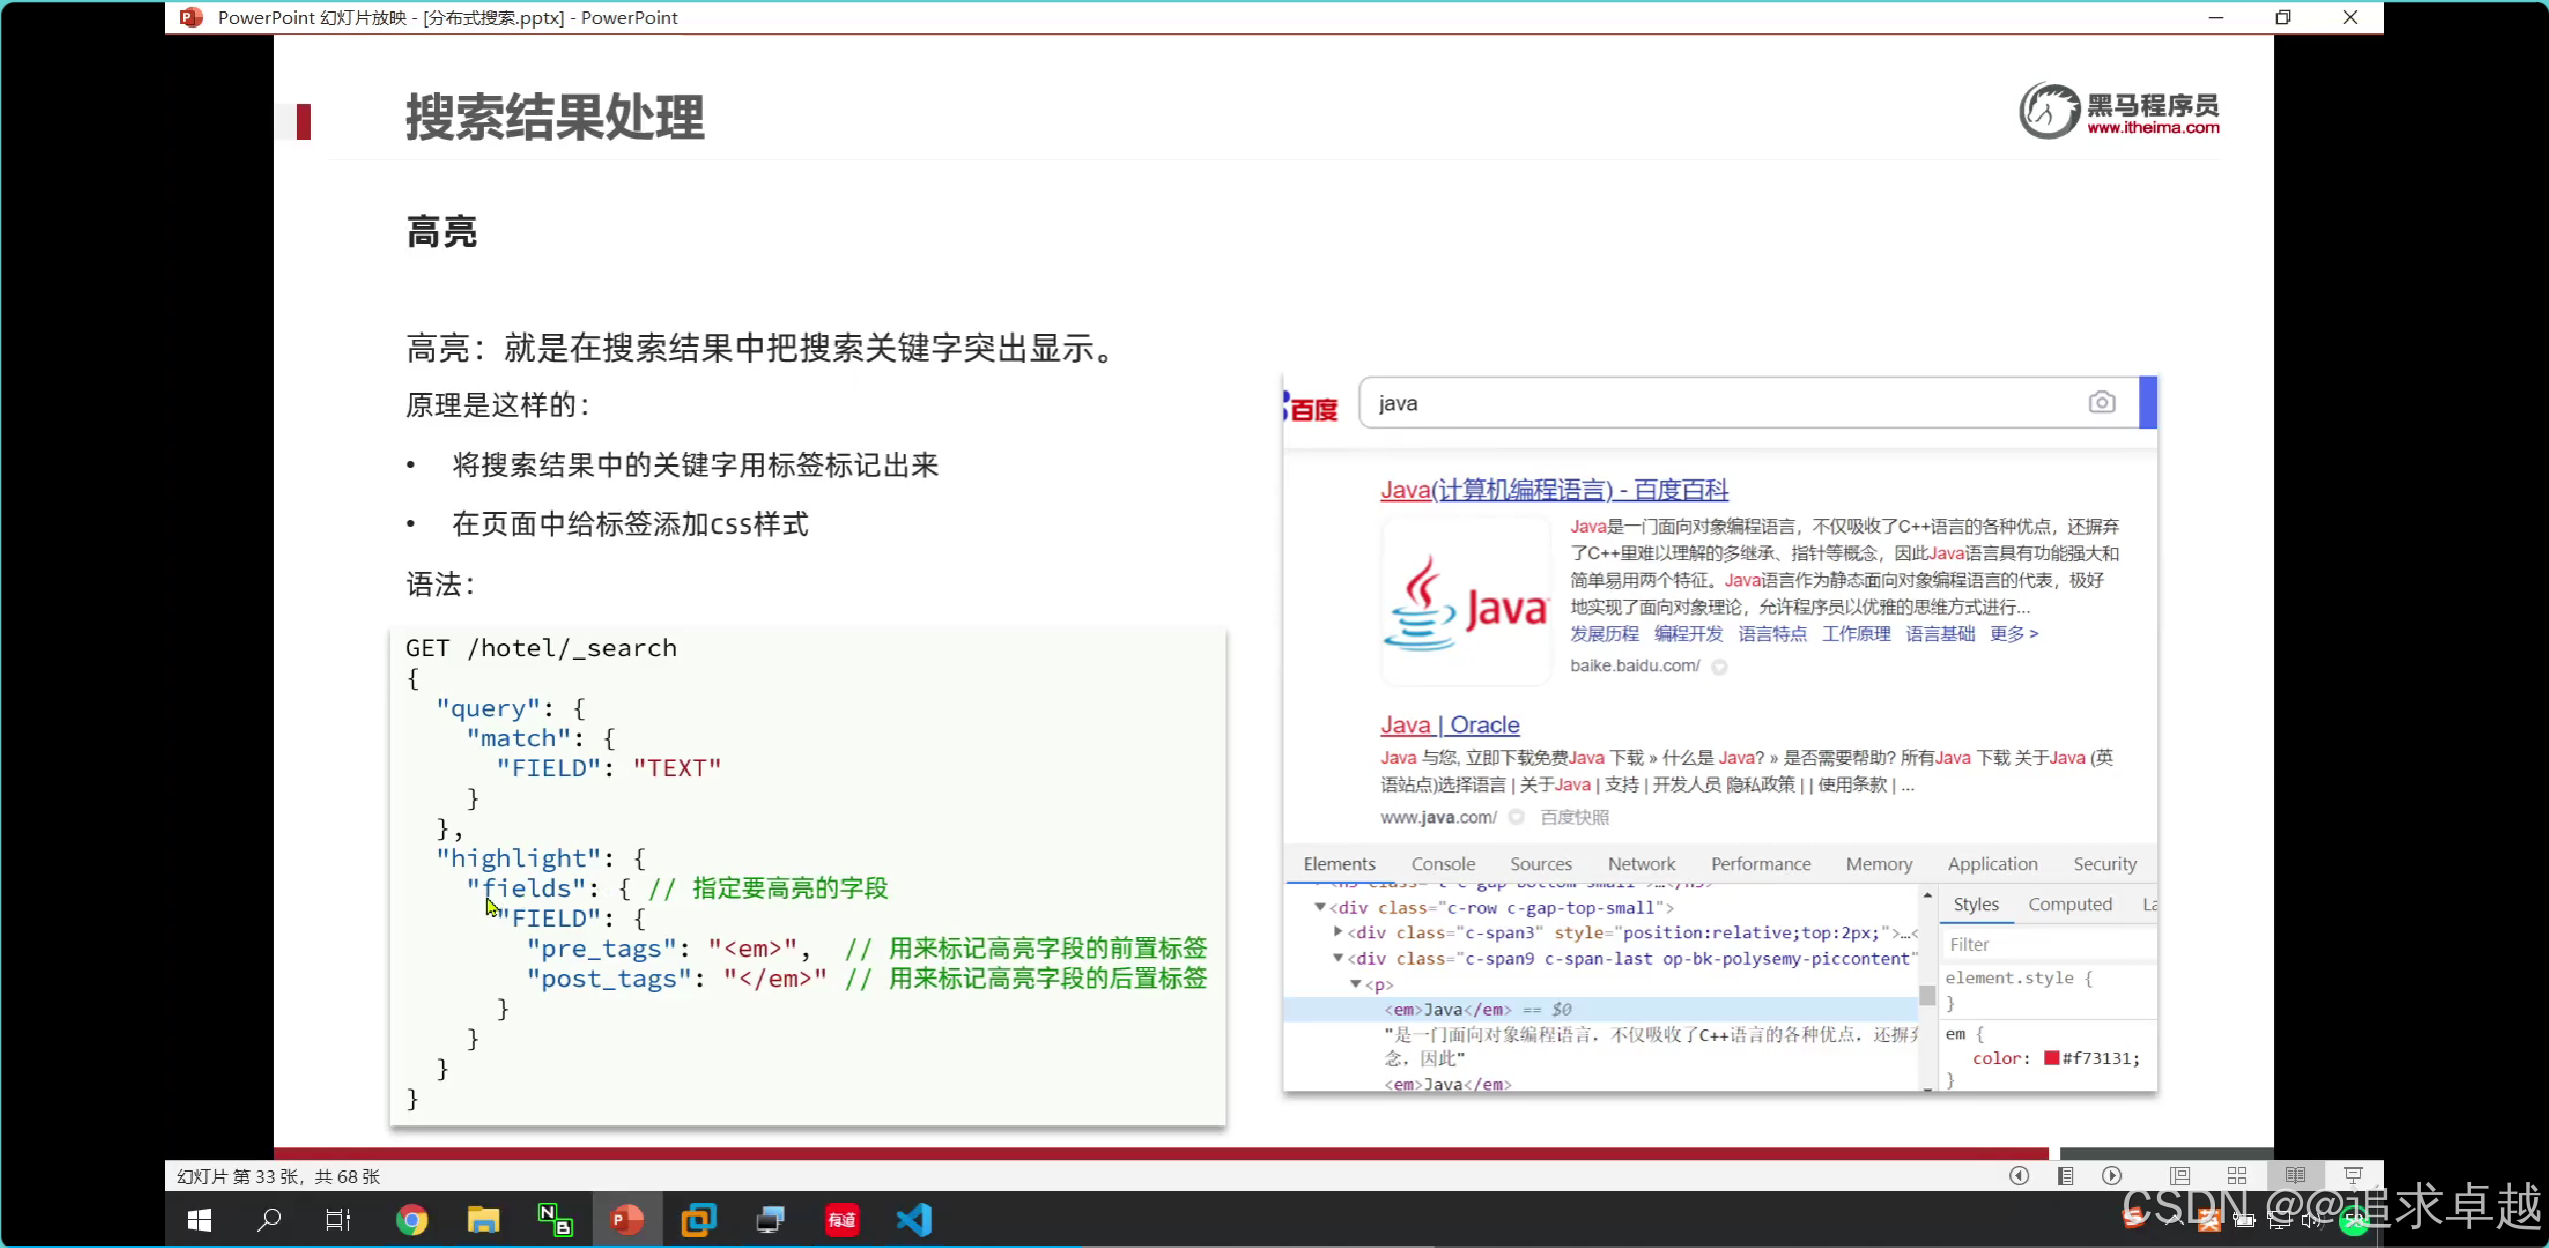Open Java 百度百科 search result link
This screenshot has height=1248, width=2549.
(1553, 490)
